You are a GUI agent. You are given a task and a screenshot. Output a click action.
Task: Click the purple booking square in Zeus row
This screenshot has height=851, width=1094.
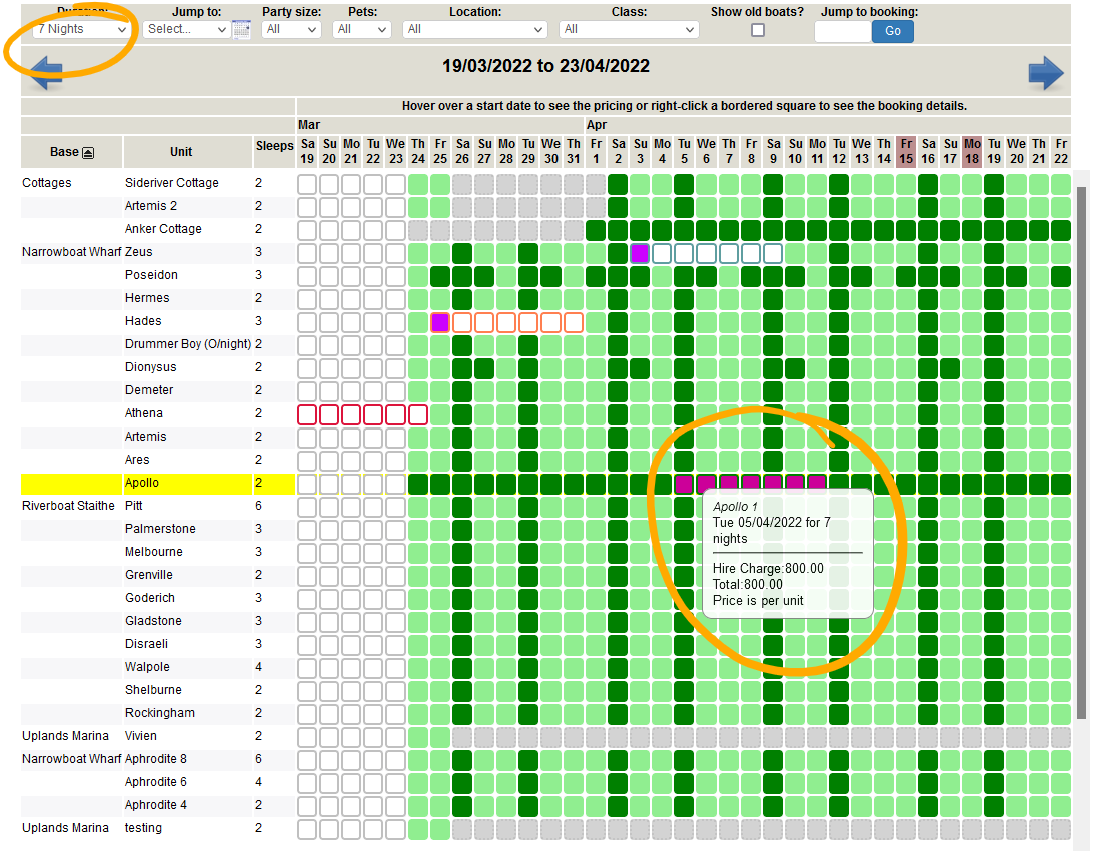[640, 253]
